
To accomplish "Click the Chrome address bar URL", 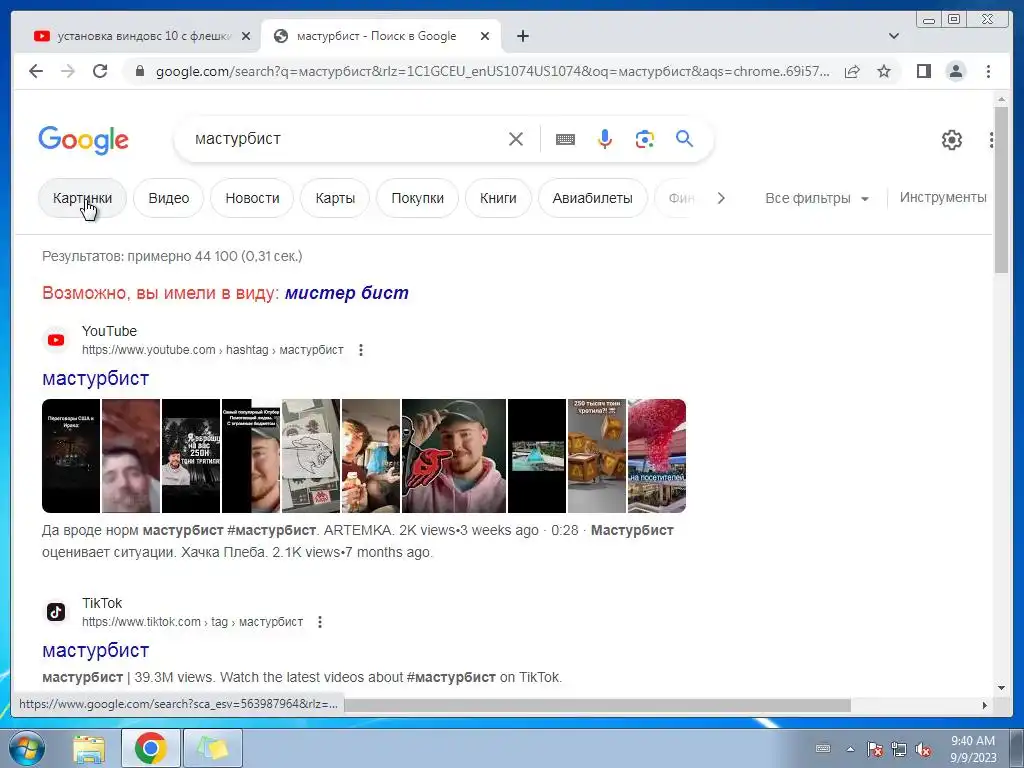I will click(492, 71).
